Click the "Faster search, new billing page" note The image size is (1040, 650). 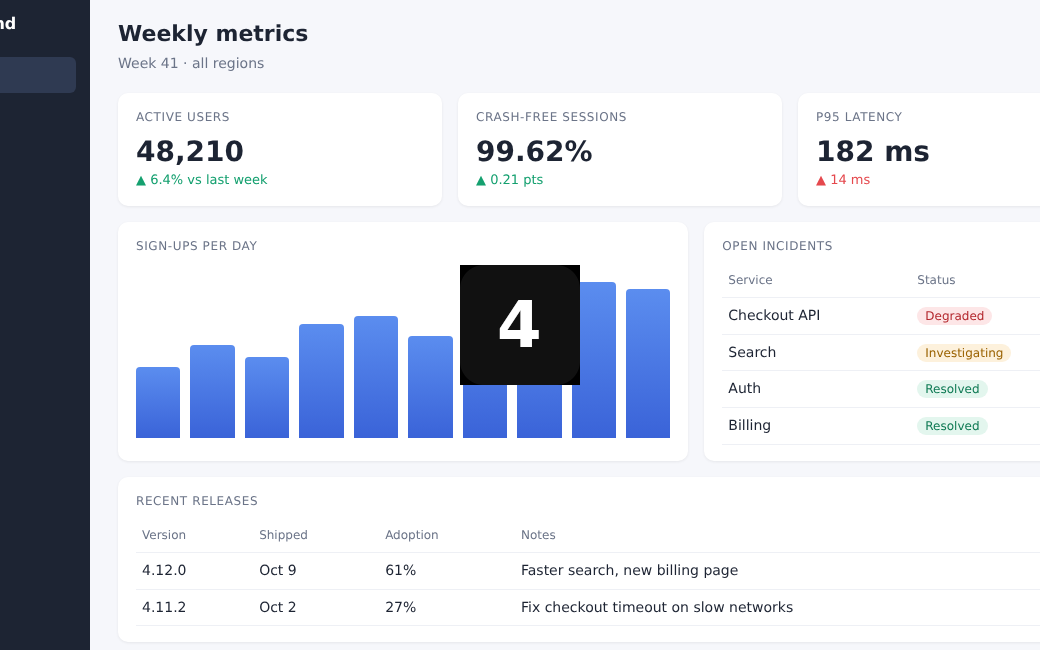629,570
